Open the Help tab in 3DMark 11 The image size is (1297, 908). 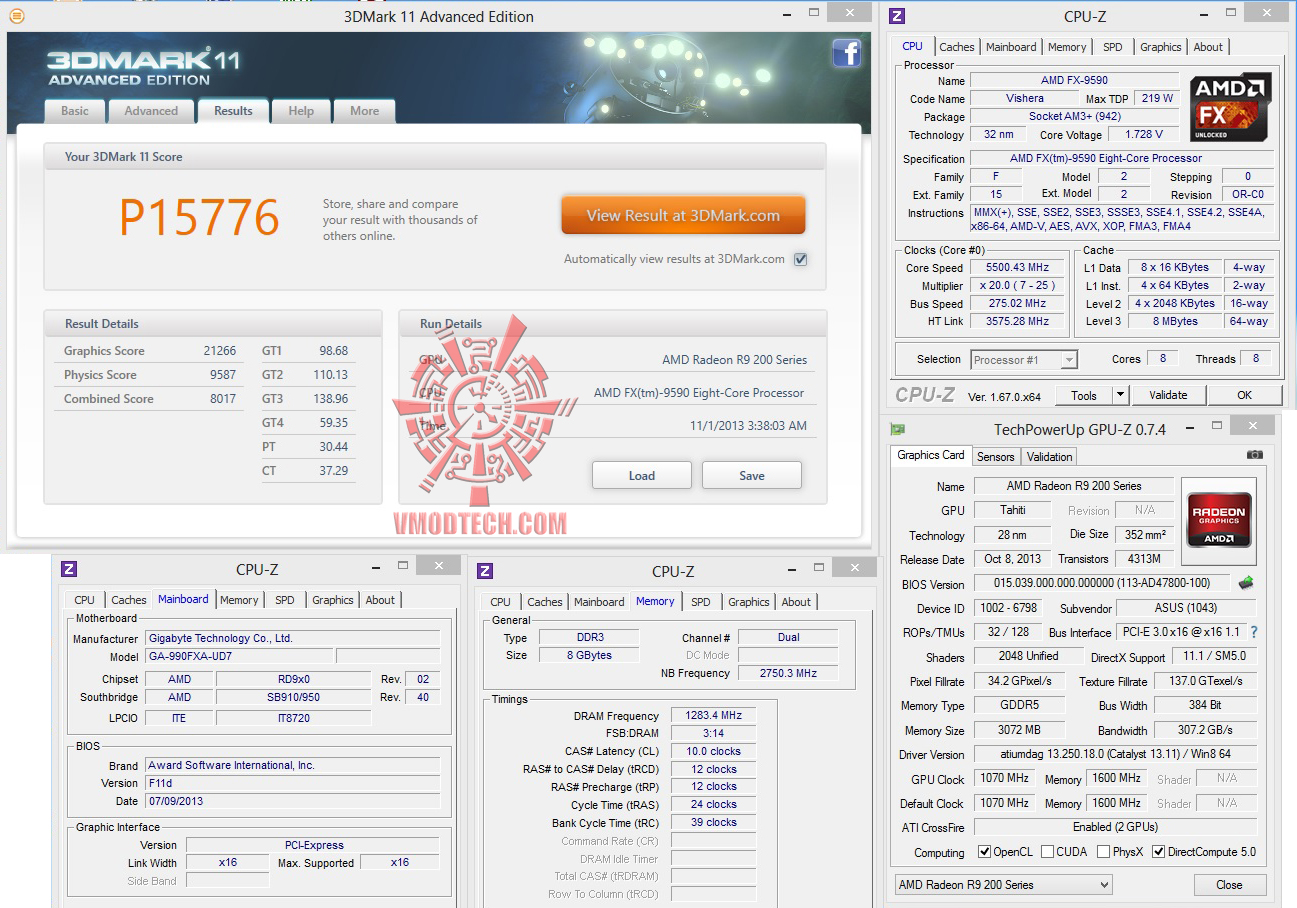click(301, 111)
